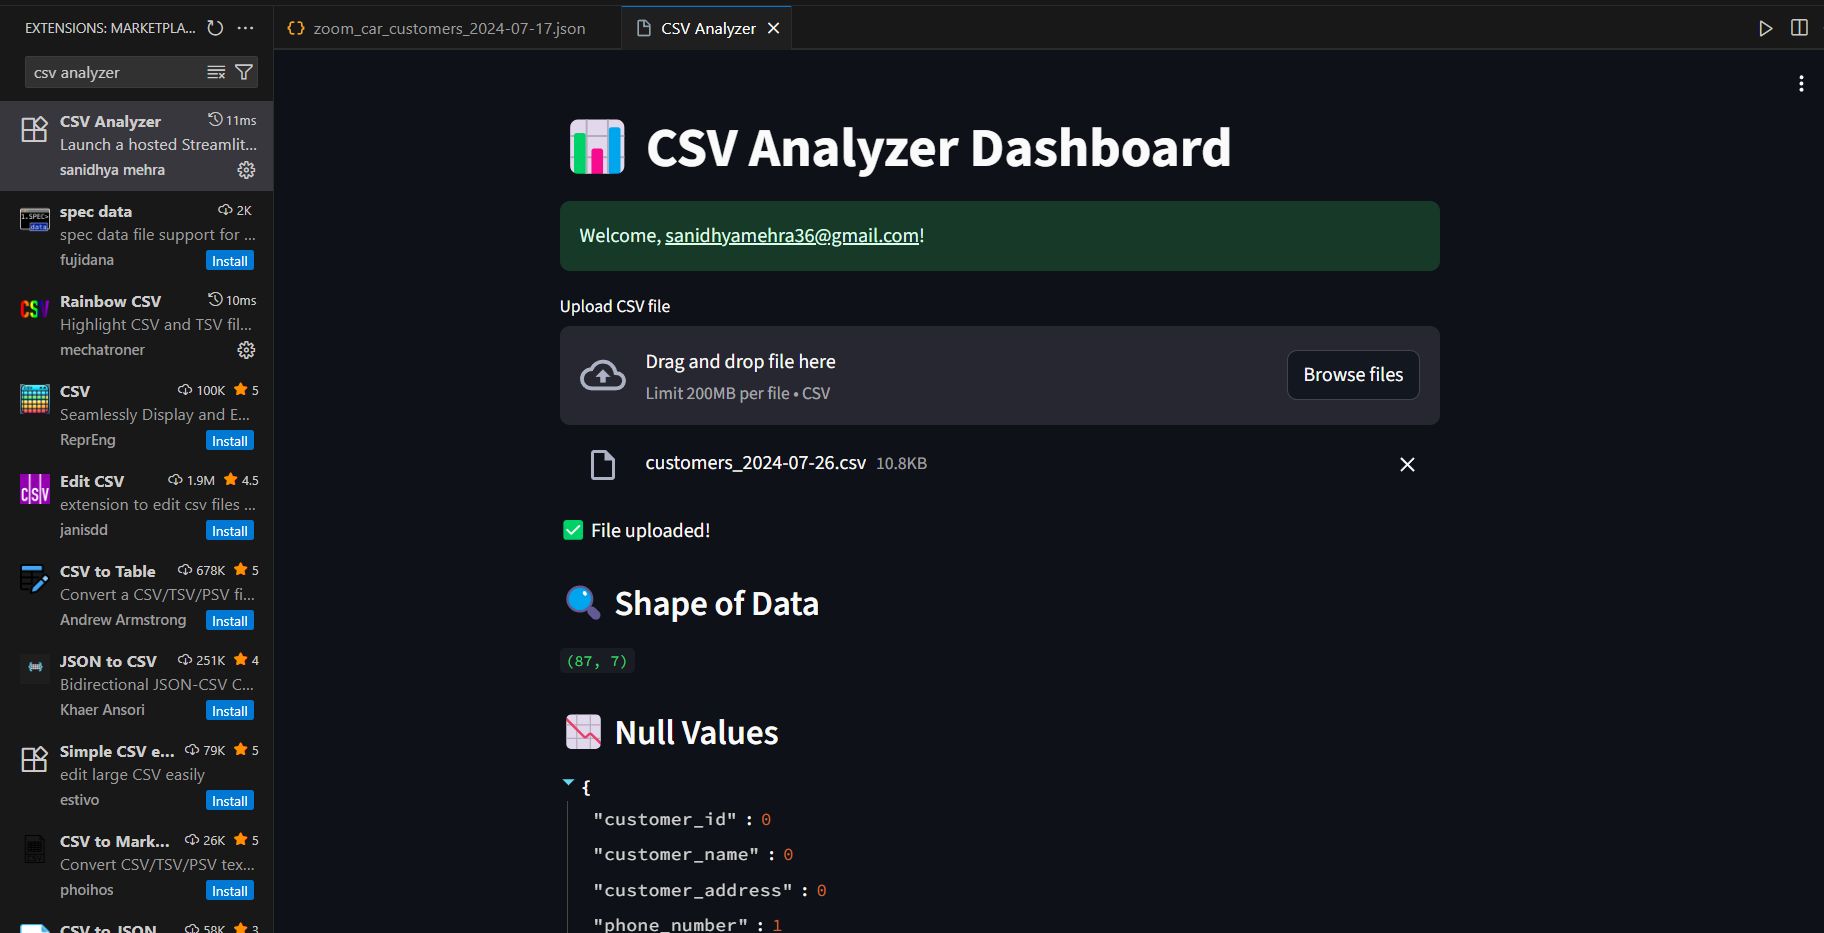Click the File uploaded green checkmark
1824x933 pixels.
coord(572,530)
